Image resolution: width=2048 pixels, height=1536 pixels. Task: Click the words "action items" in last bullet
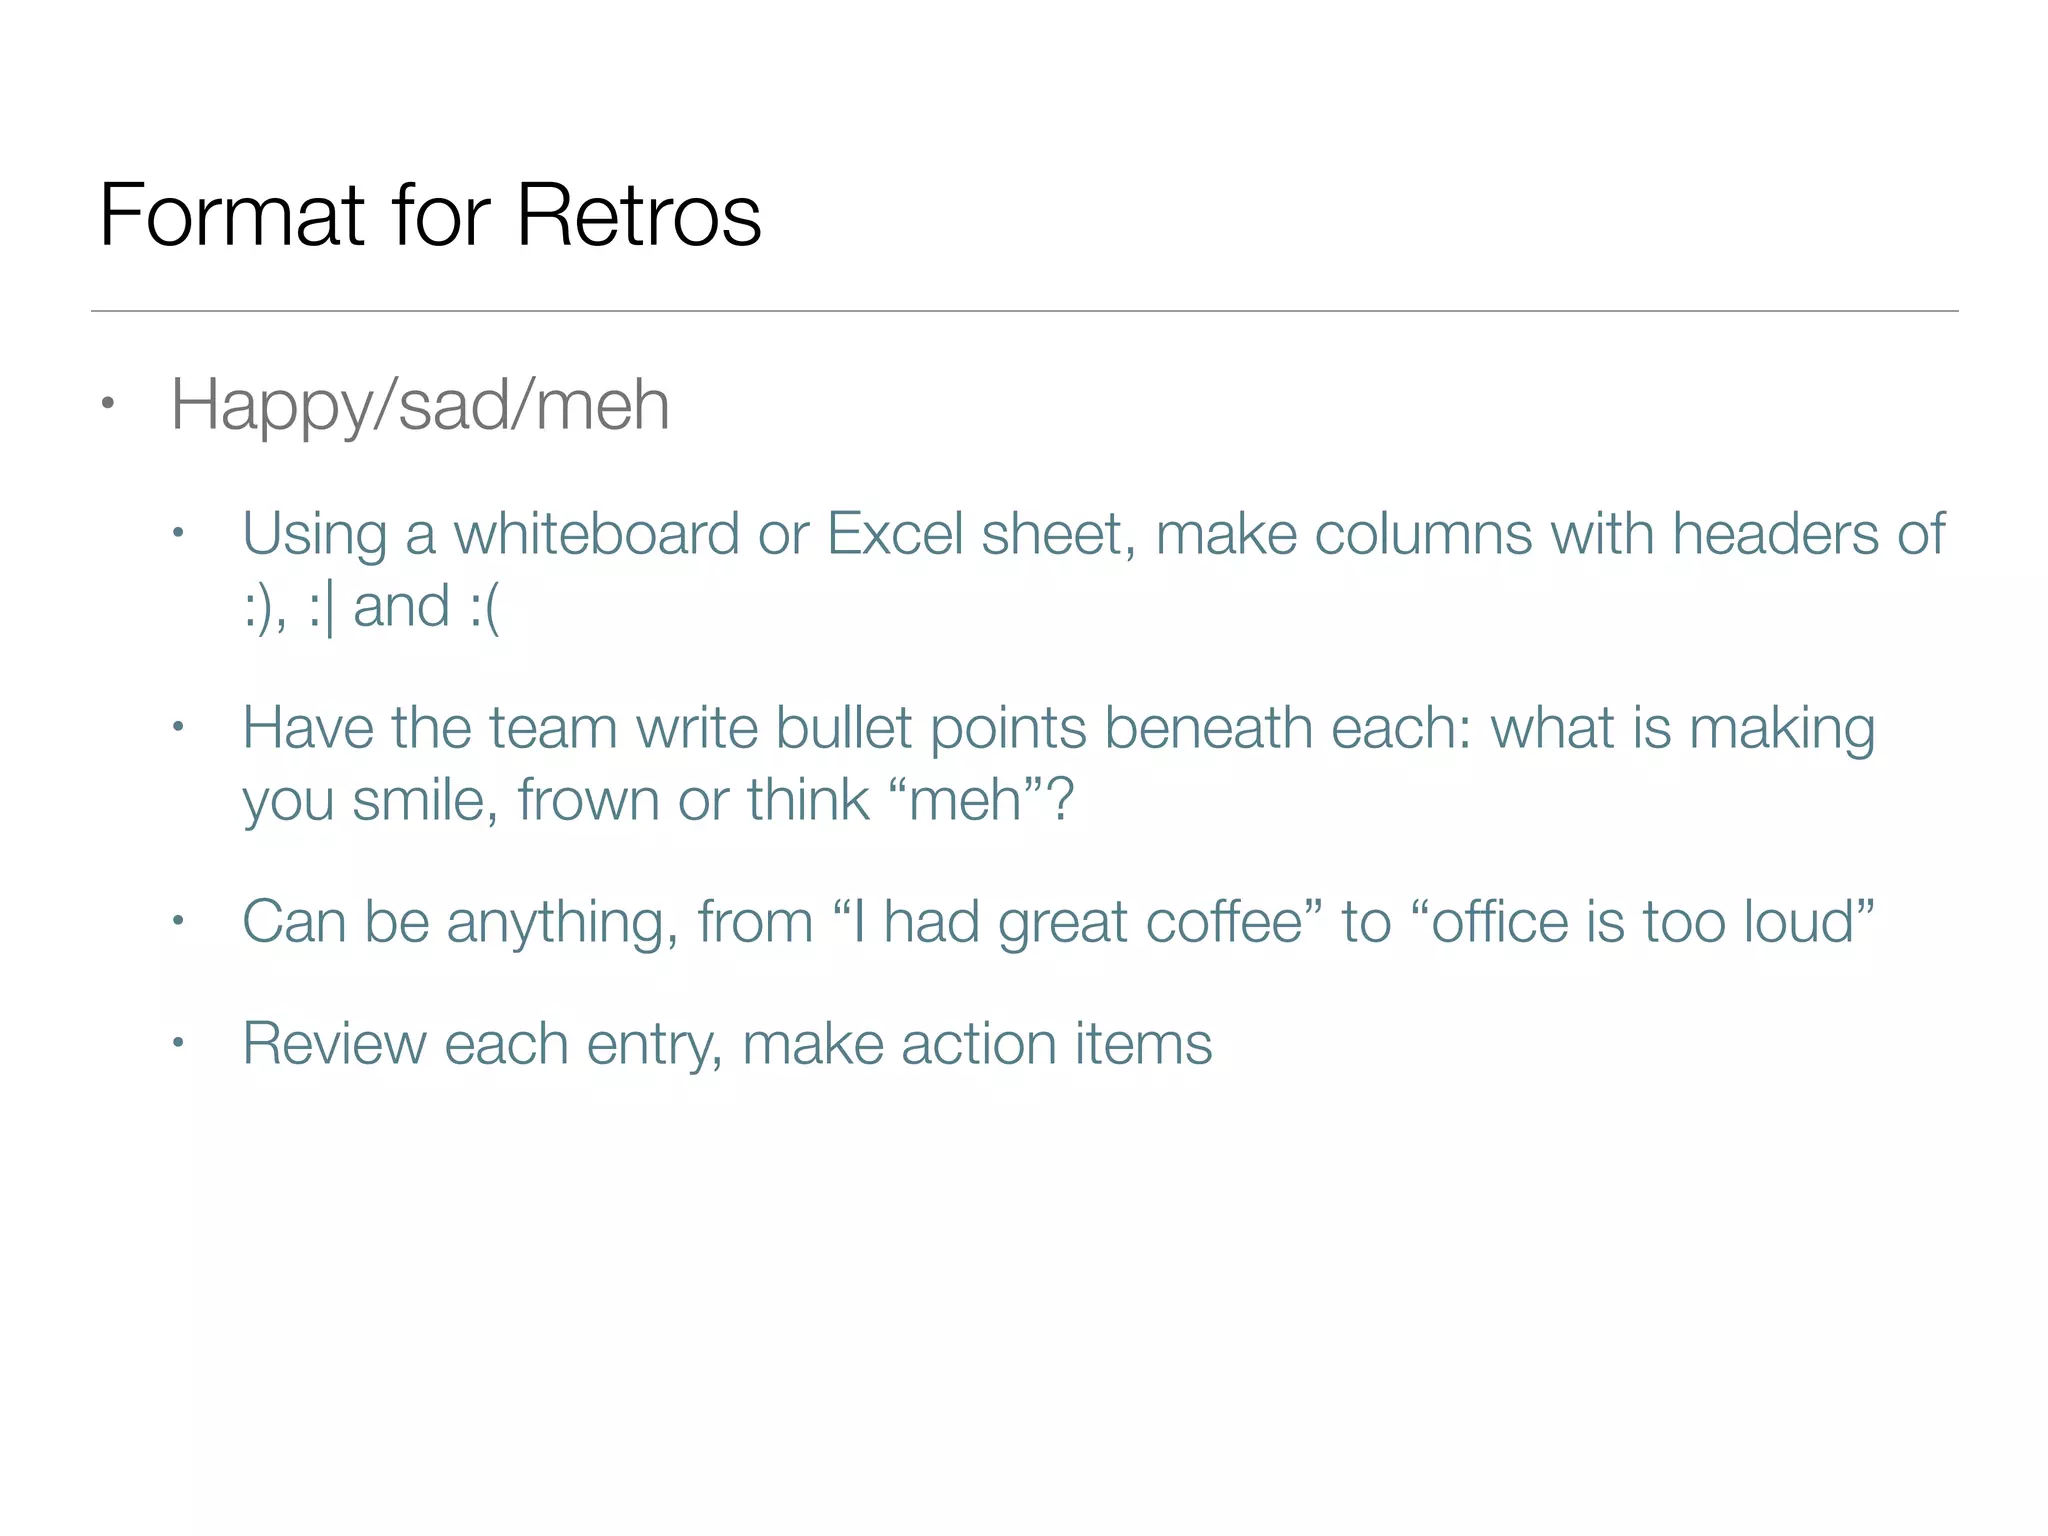click(1056, 1044)
